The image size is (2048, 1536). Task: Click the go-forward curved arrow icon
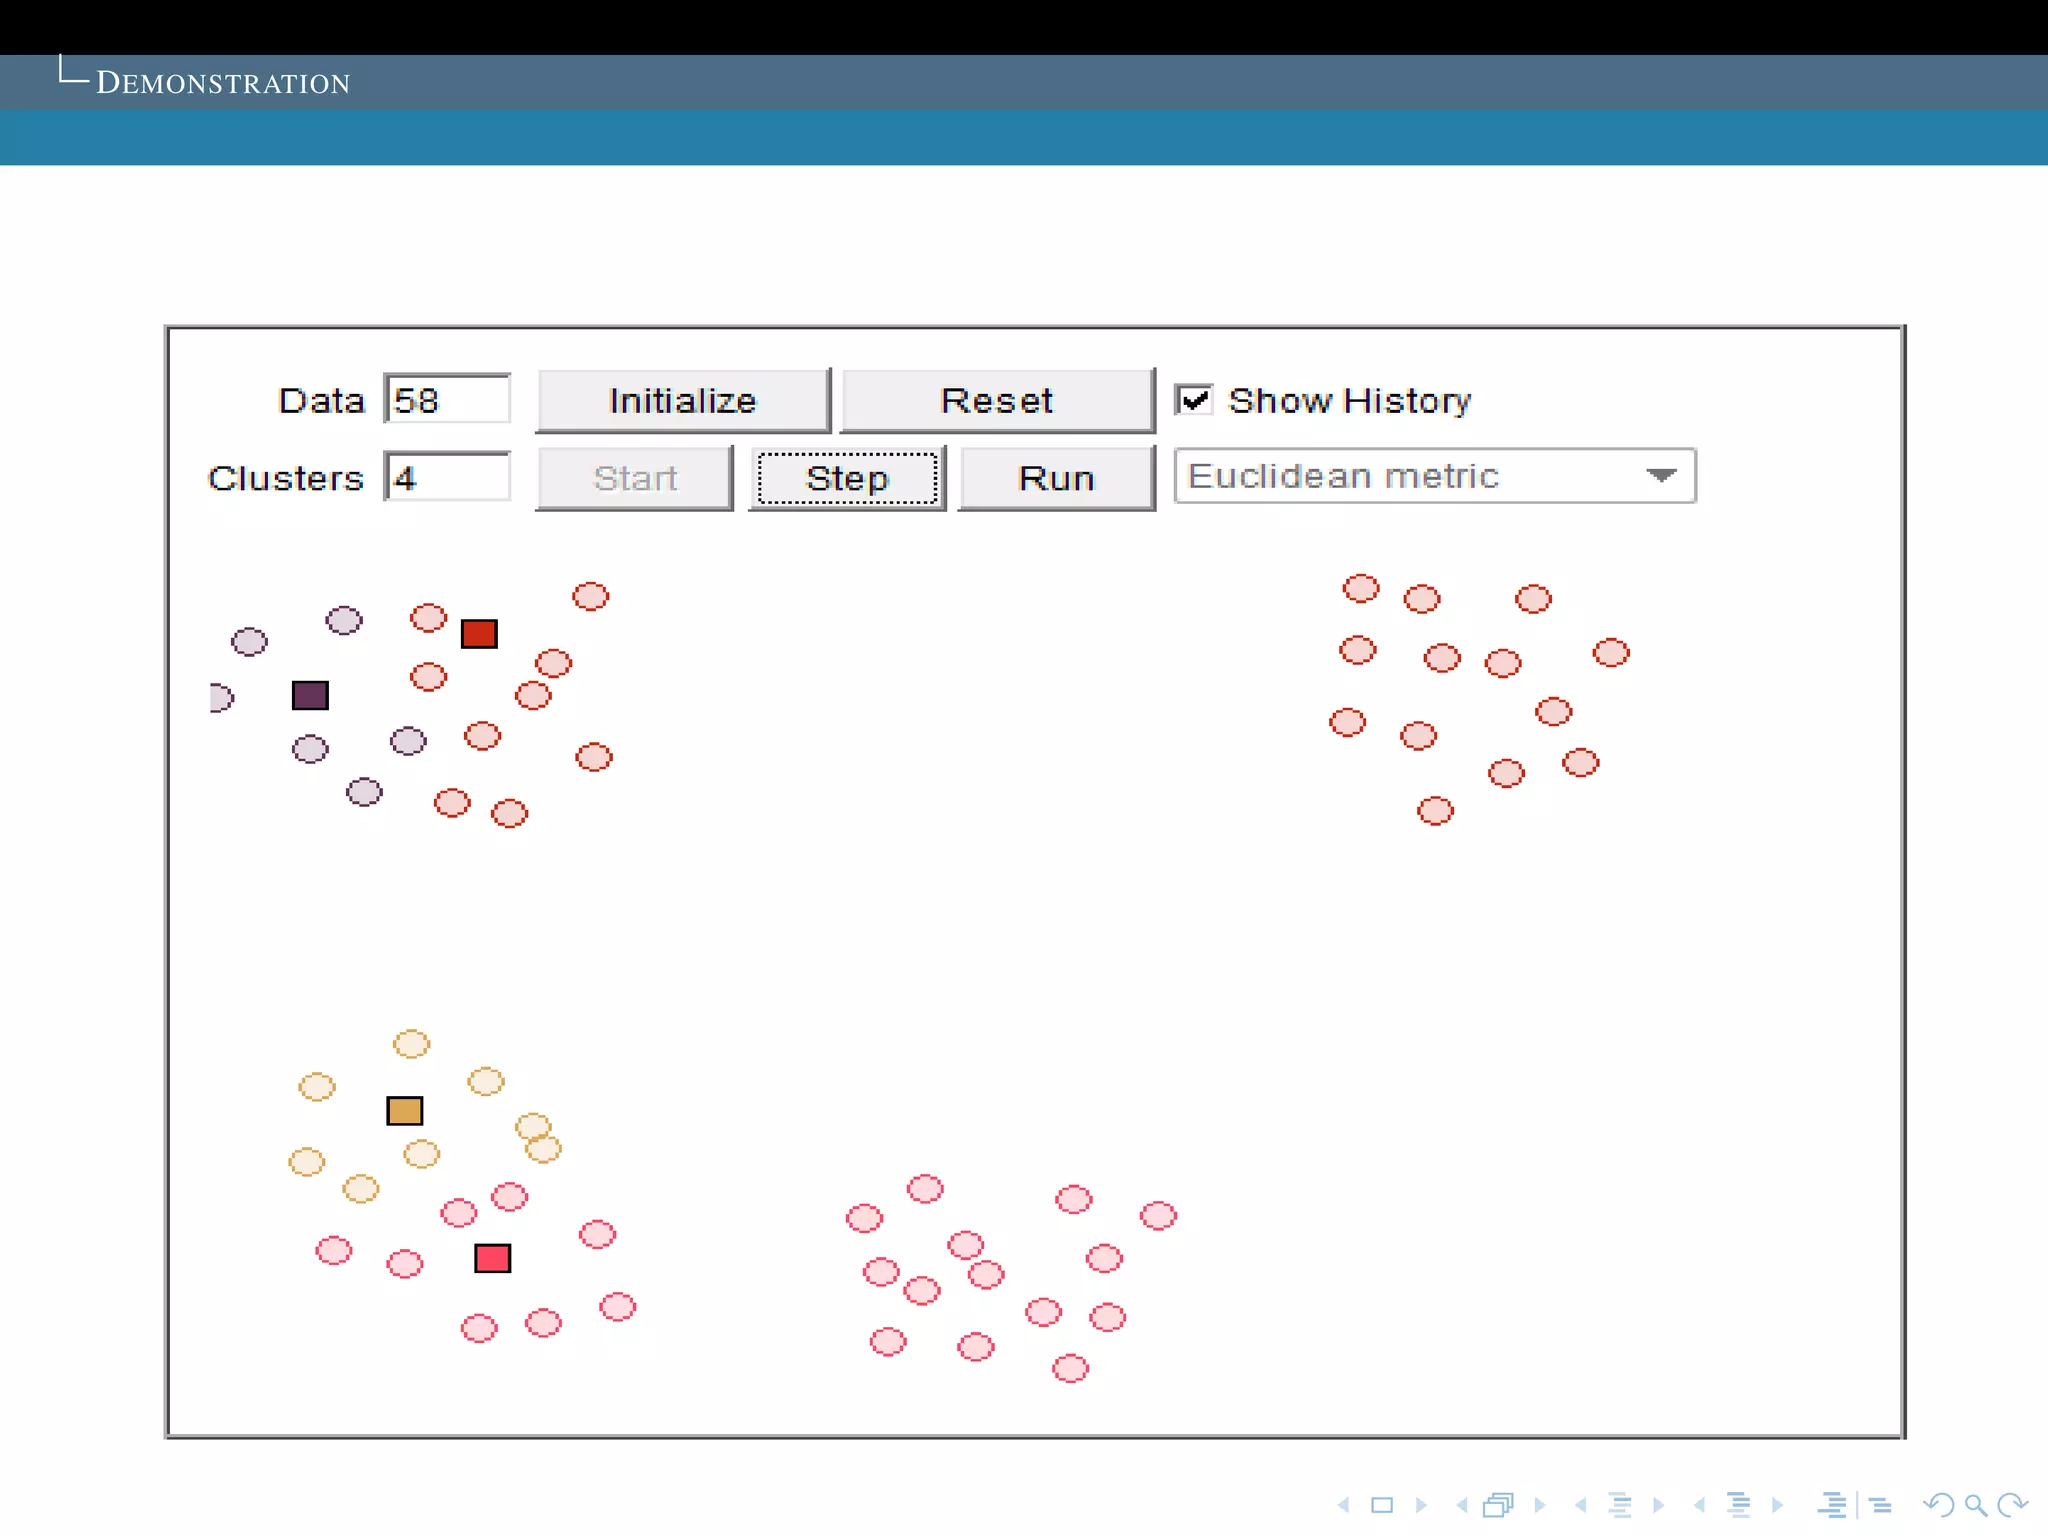pos(2012,1505)
